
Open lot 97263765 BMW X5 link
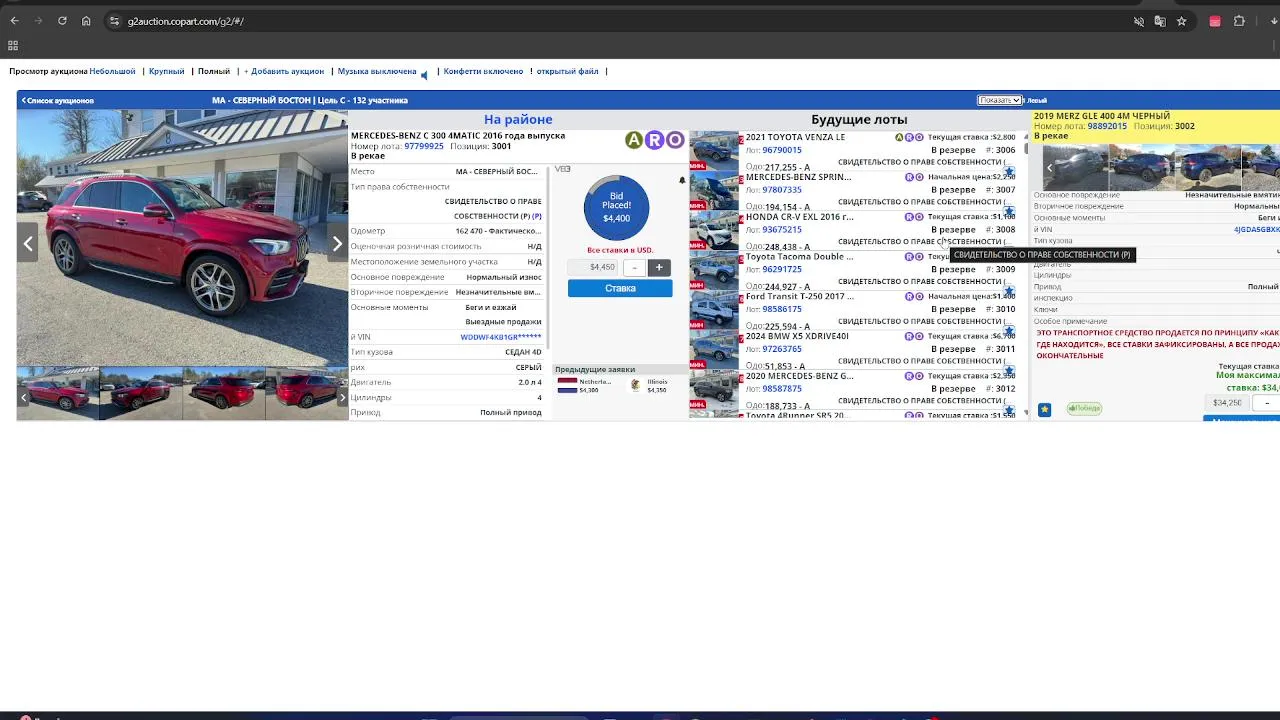[x=782, y=349]
